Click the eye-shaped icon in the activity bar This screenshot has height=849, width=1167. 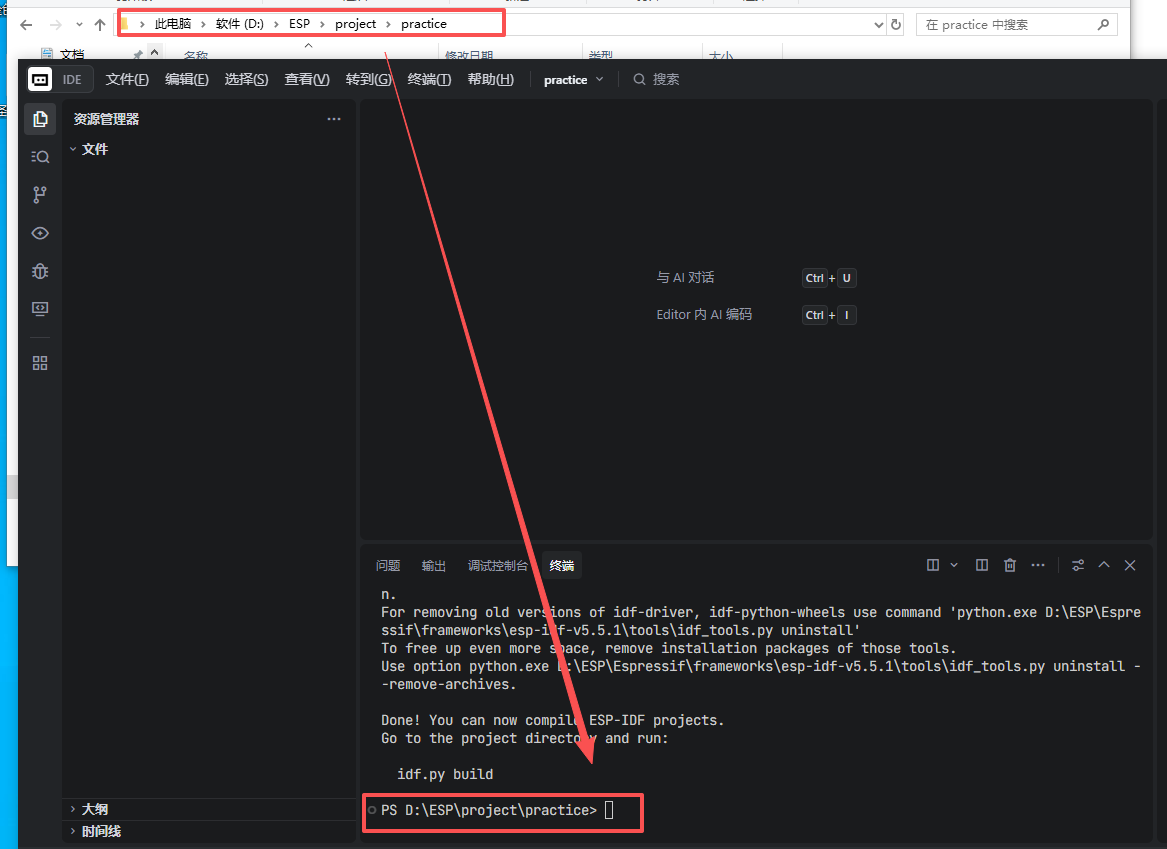(40, 233)
